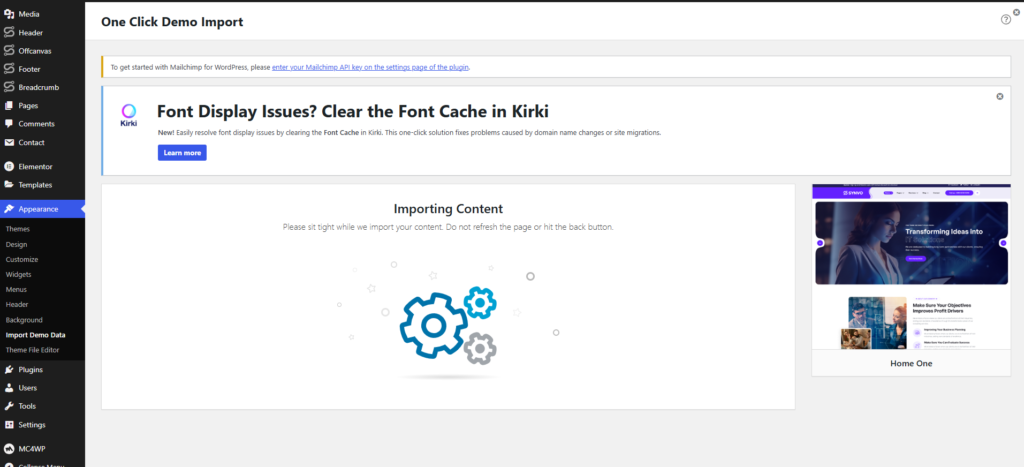The height and width of the screenshot is (467, 1024).
Task: Expand the Appearance menu section
Action: [x=38, y=209]
